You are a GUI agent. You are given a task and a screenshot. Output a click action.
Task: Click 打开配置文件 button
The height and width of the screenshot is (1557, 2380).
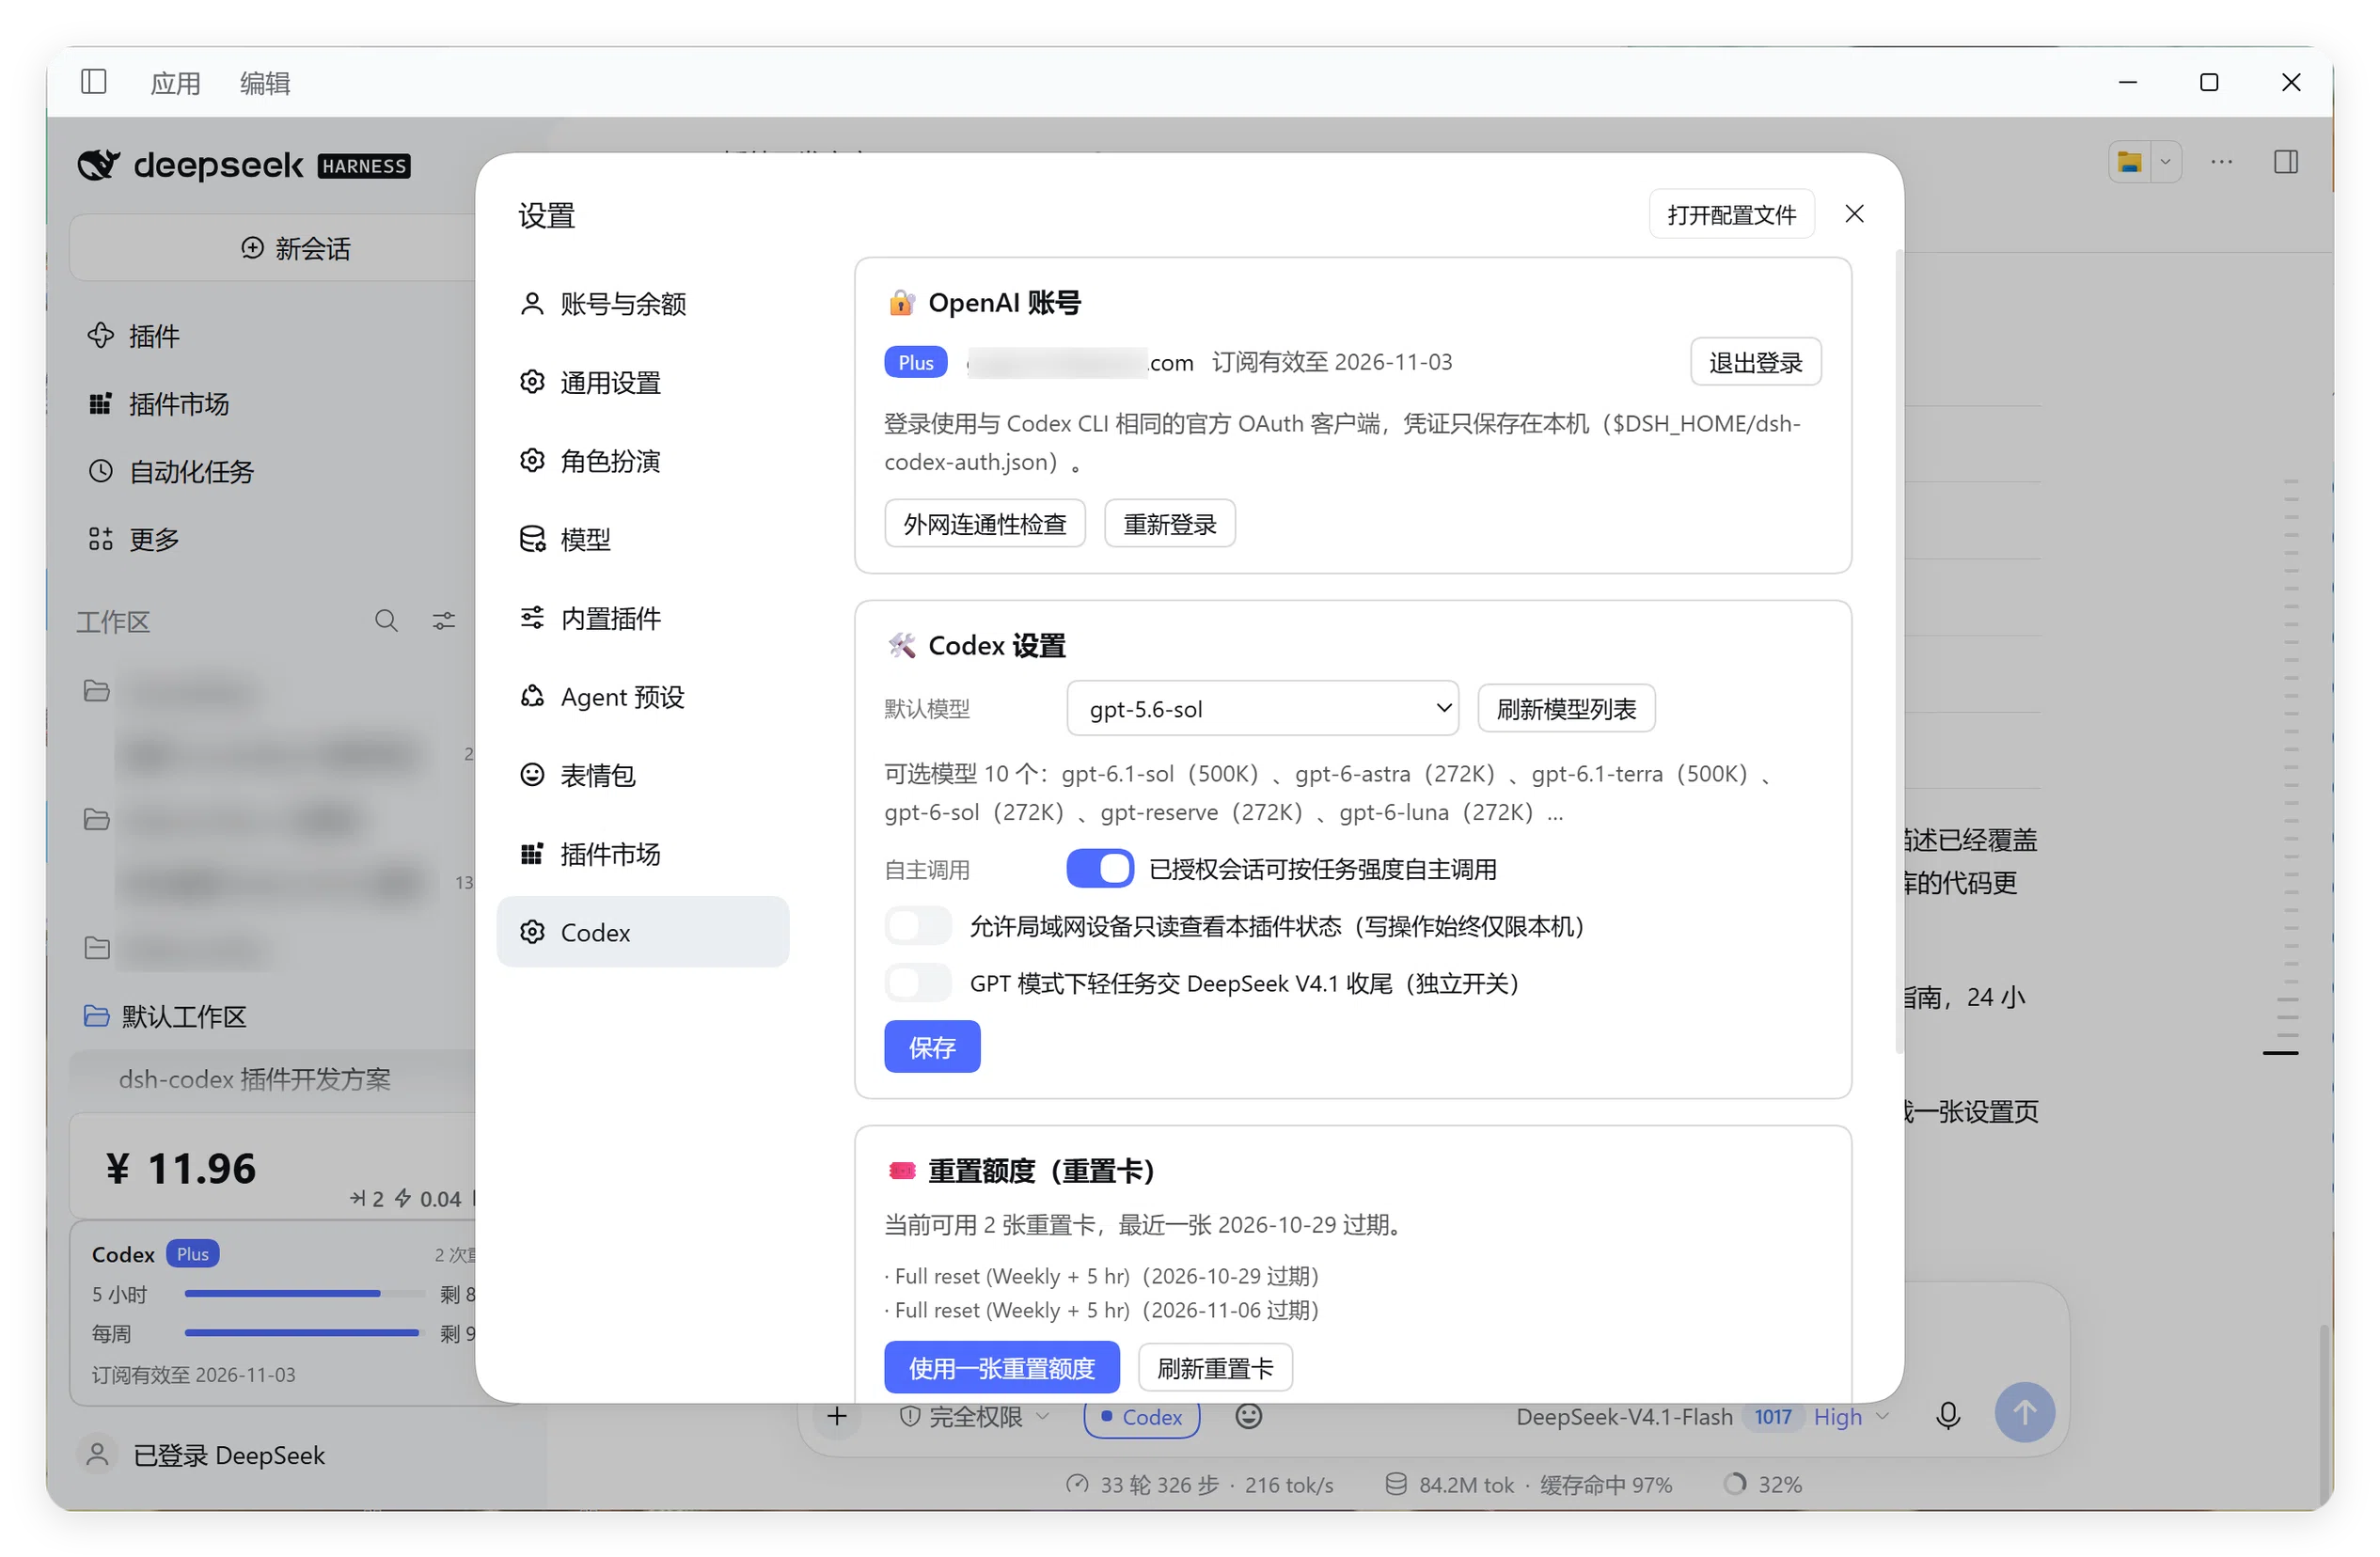pos(1731,214)
